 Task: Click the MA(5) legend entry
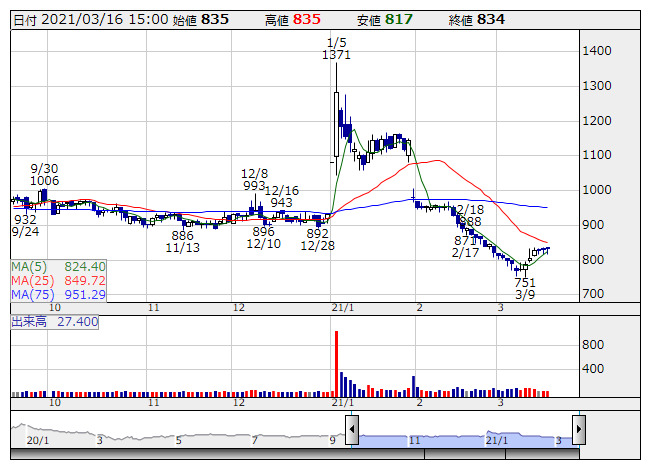pos(58,267)
